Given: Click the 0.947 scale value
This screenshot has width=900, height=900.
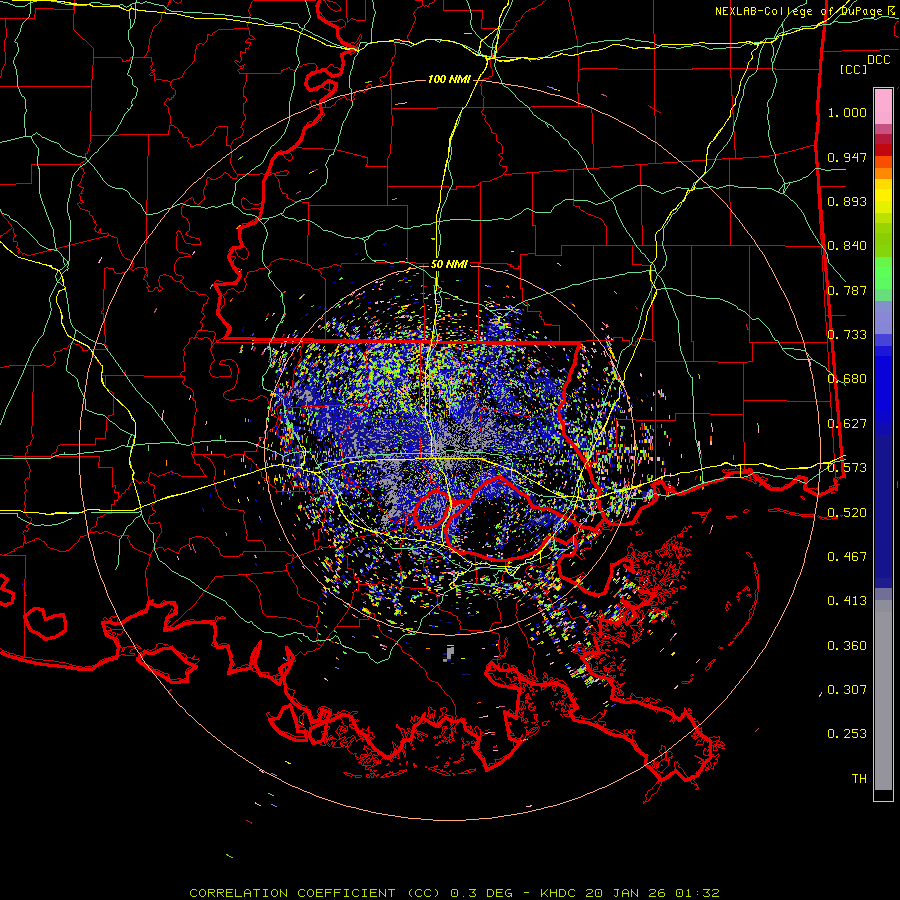Looking at the screenshot, I should [847, 157].
